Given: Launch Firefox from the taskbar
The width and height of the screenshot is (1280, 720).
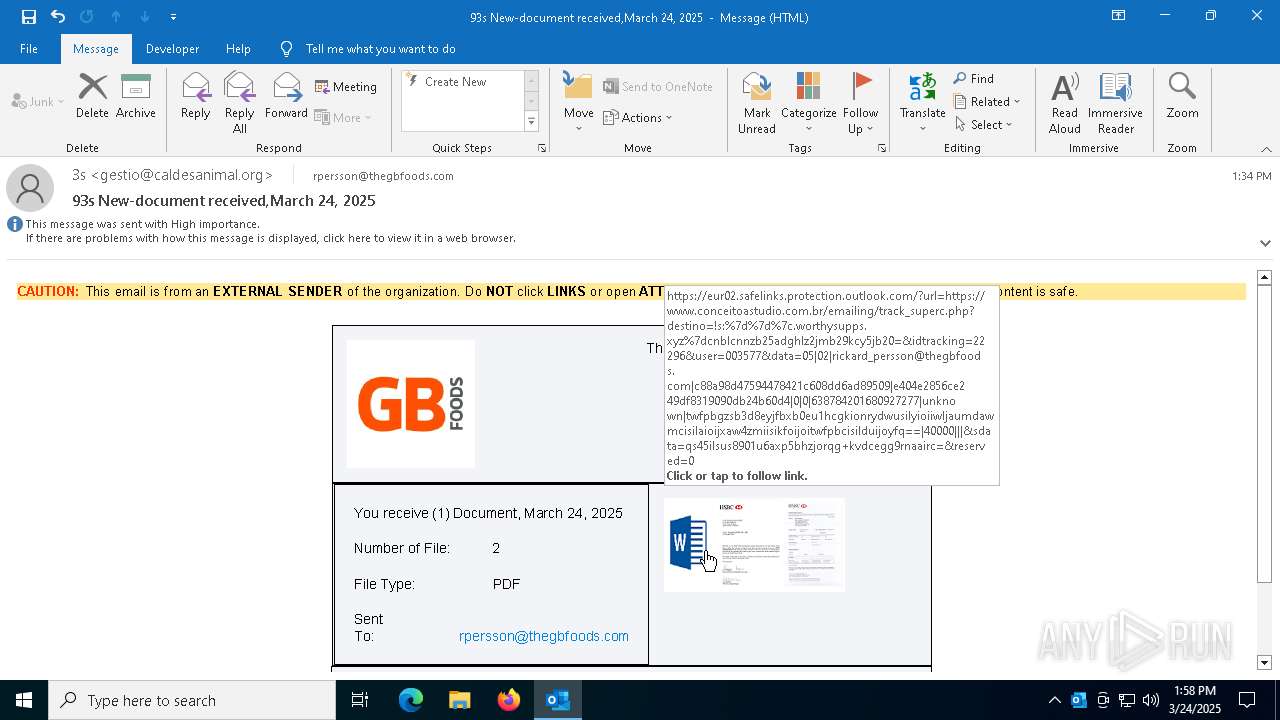Looking at the screenshot, I should click(x=509, y=700).
